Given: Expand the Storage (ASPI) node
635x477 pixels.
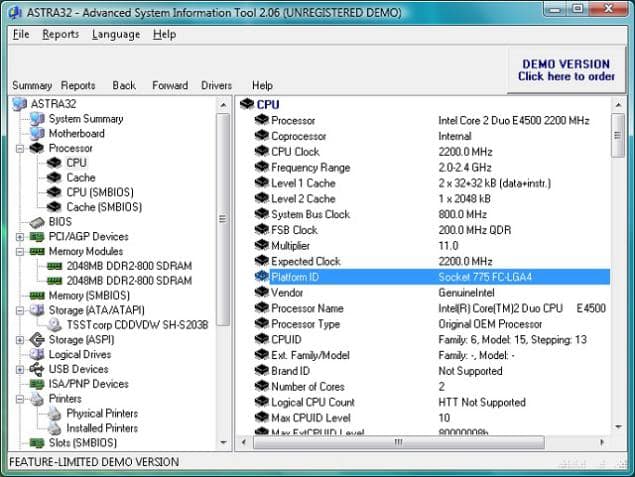Looking at the screenshot, I should tap(20, 340).
